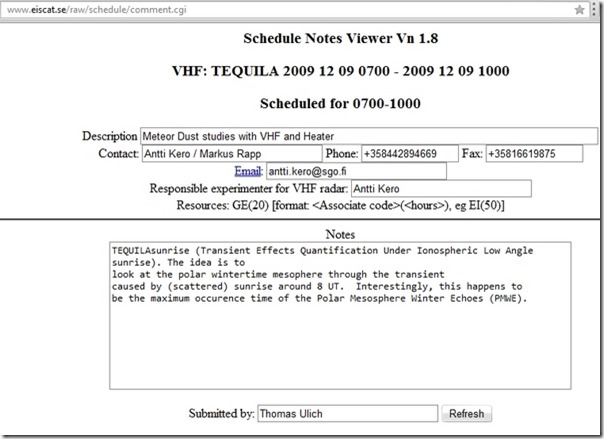Click the Contact field with Antti Kero / Markus Rapp
The height and width of the screenshot is (439, 604).
click(232, 154)
